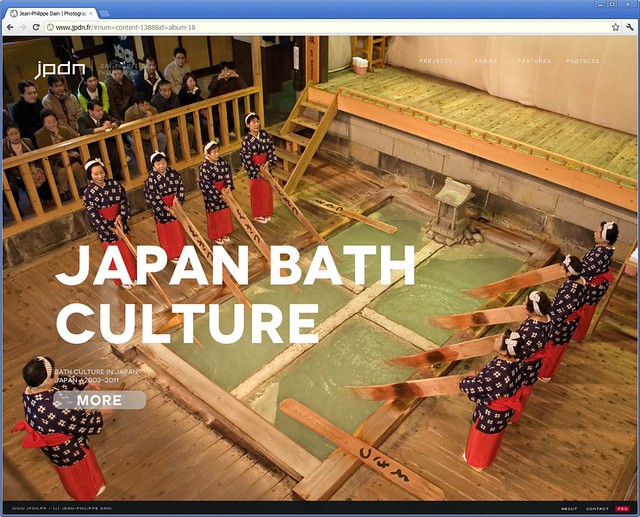The width and height of the screenshot is (640, 517).
Task: Maximize the browser window
Action: [613, 4]
